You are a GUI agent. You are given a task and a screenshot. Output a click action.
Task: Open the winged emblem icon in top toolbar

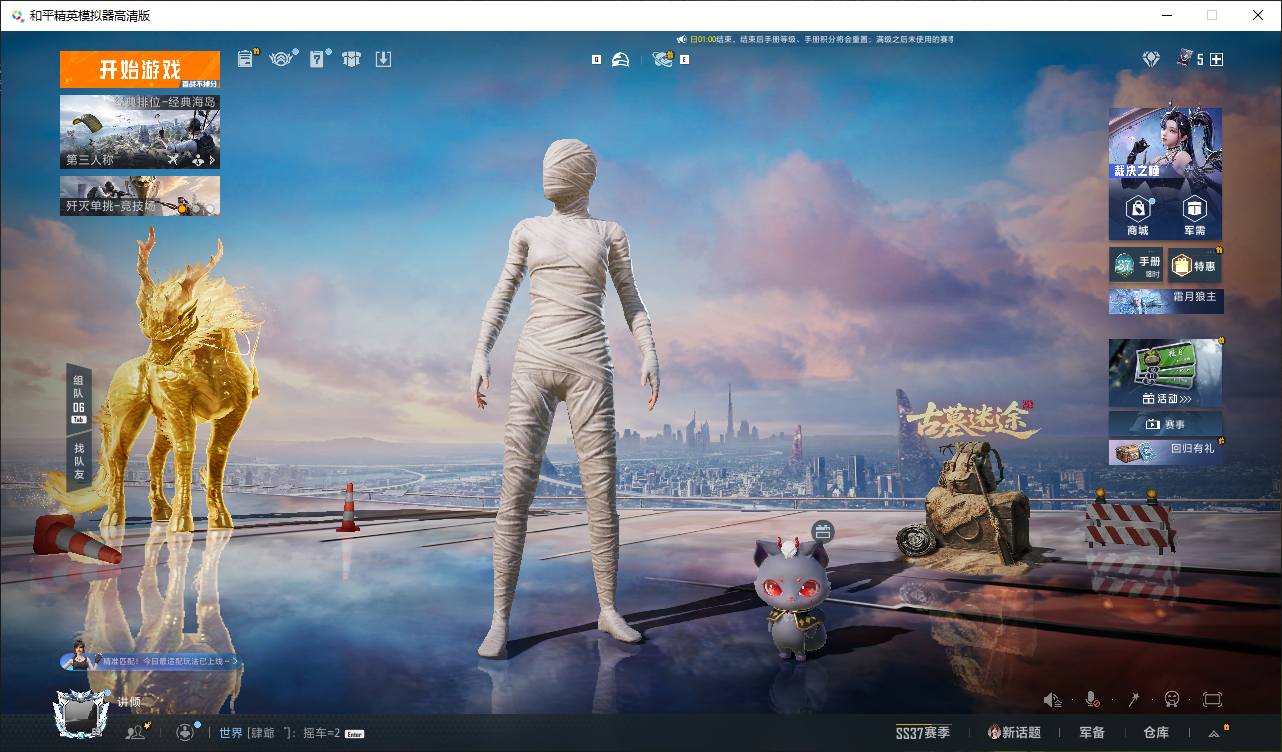click(x=282, y=59)
